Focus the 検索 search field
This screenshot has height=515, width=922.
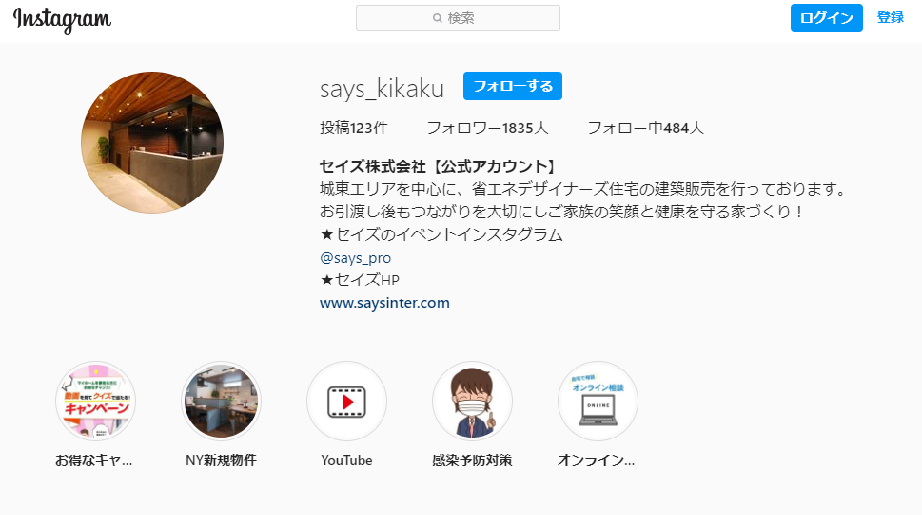pos(457,18)
